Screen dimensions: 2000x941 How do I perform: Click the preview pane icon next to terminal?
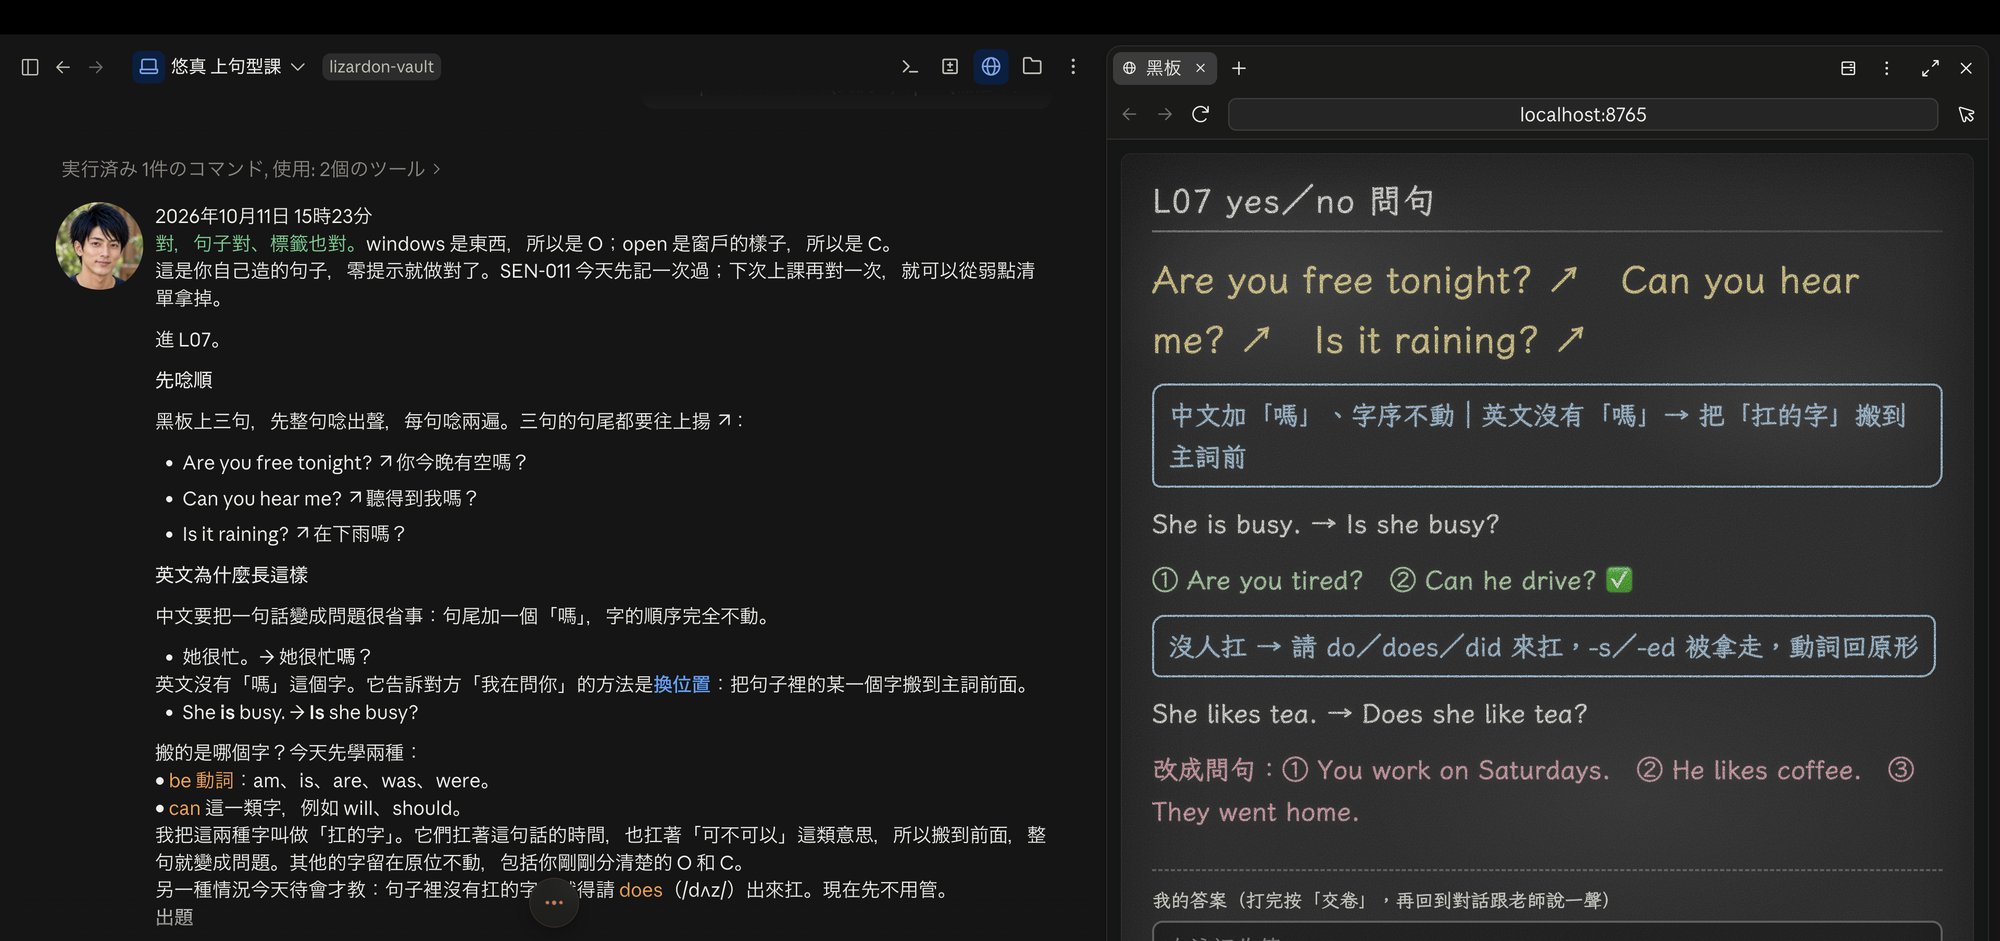(x=950, y=67)
